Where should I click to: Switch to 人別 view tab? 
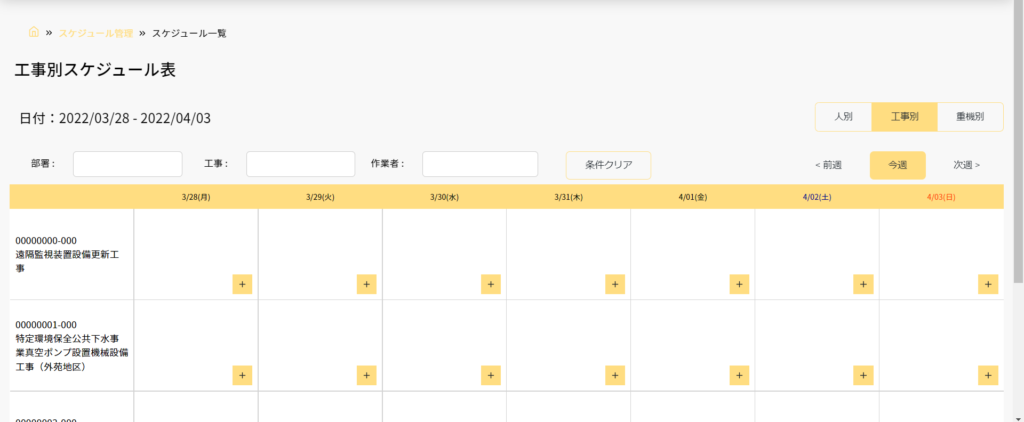point(844,117)
